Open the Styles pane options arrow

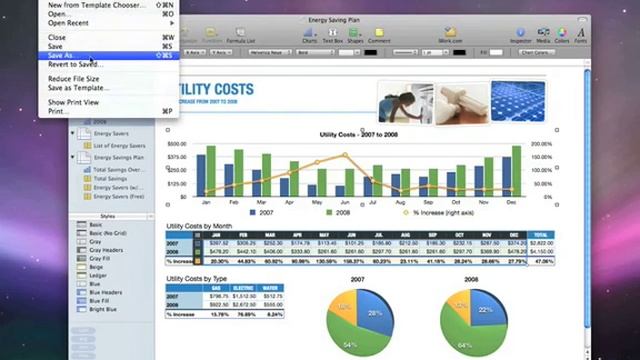coord(150,216)
